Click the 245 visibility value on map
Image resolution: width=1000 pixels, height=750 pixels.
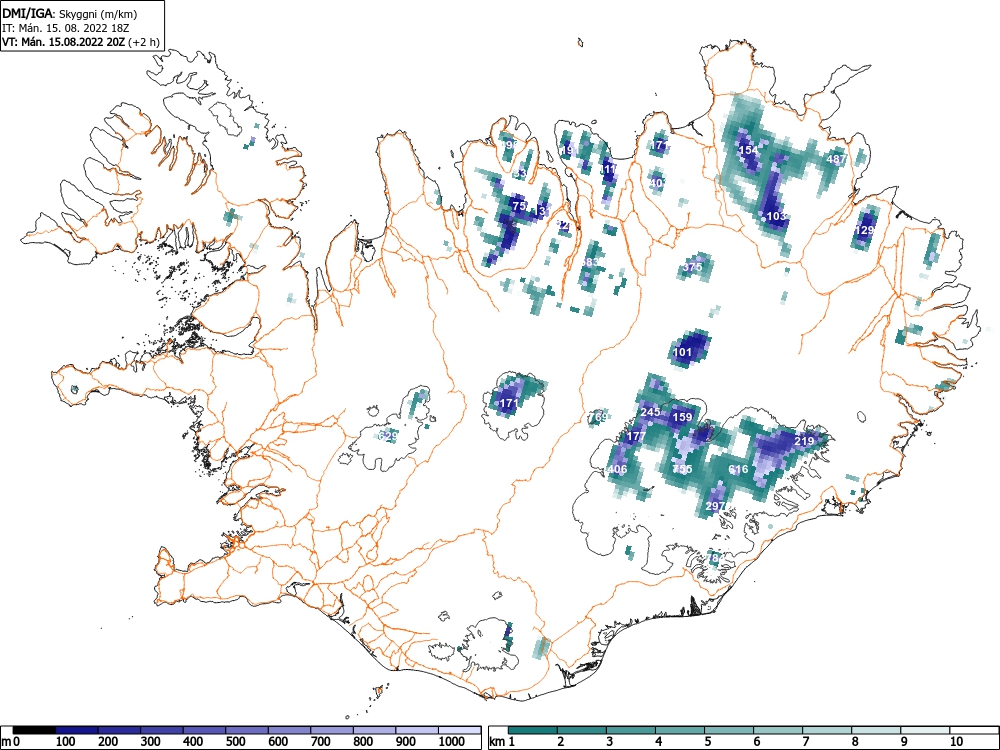650,412
